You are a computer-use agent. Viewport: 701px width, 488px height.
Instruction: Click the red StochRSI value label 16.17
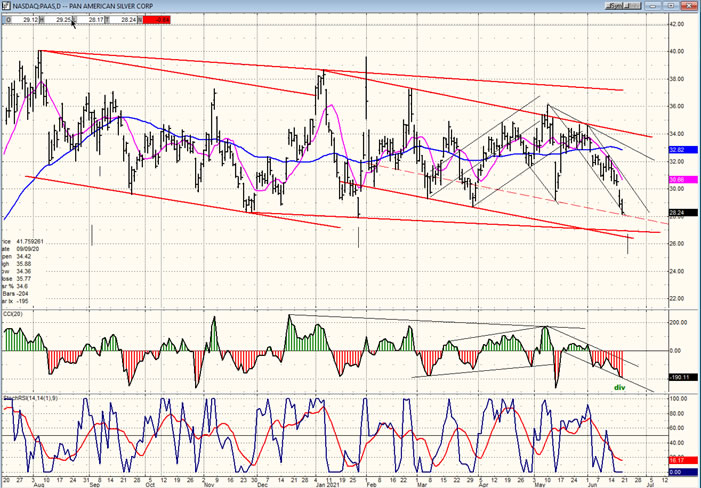click(x=683, y=460)
